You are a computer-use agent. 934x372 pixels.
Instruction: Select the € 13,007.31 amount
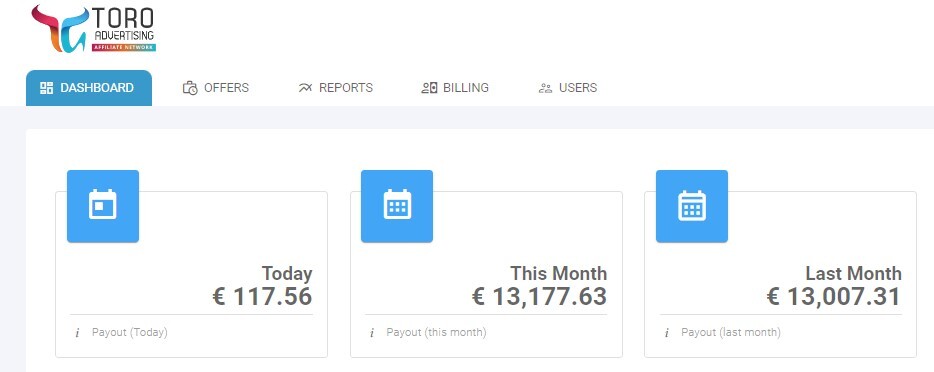coord(834,296)
